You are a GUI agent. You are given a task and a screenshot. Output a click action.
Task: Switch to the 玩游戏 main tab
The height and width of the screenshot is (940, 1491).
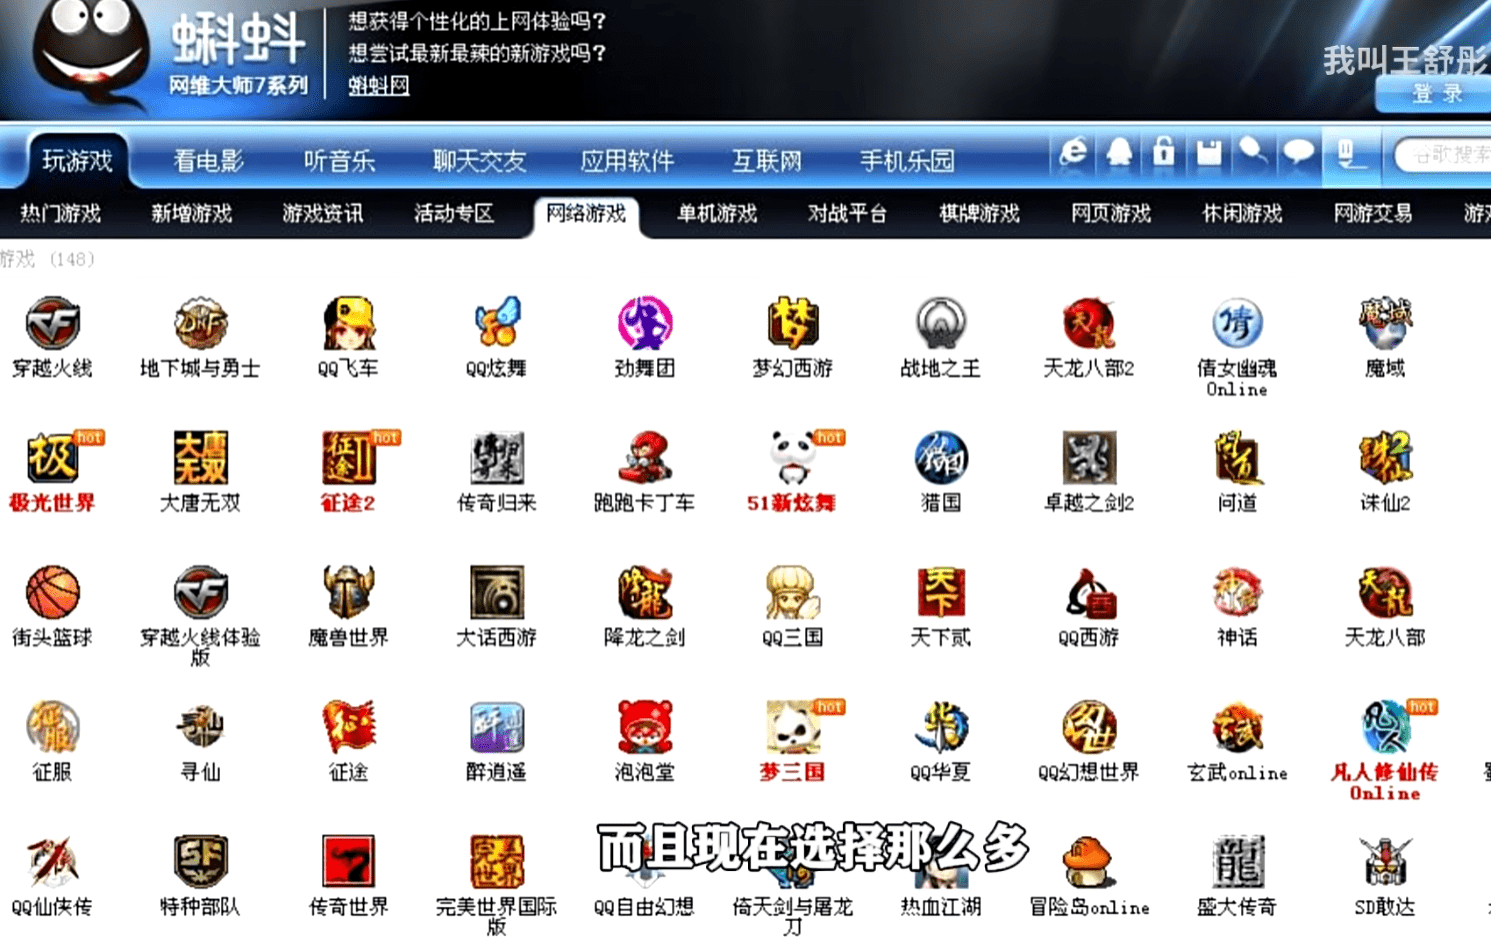tap(77, 160)
